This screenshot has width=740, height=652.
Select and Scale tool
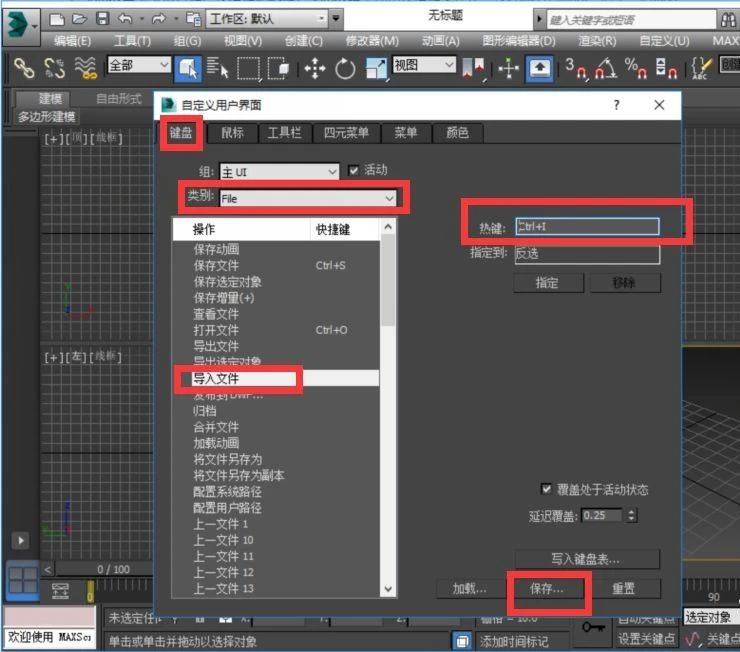coord(376,69)
